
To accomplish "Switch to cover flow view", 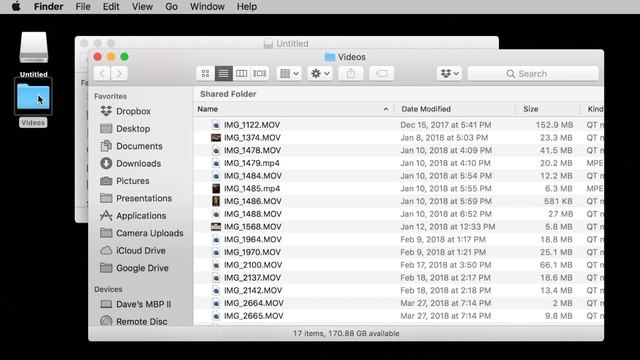I will click(x=260, y=73).
